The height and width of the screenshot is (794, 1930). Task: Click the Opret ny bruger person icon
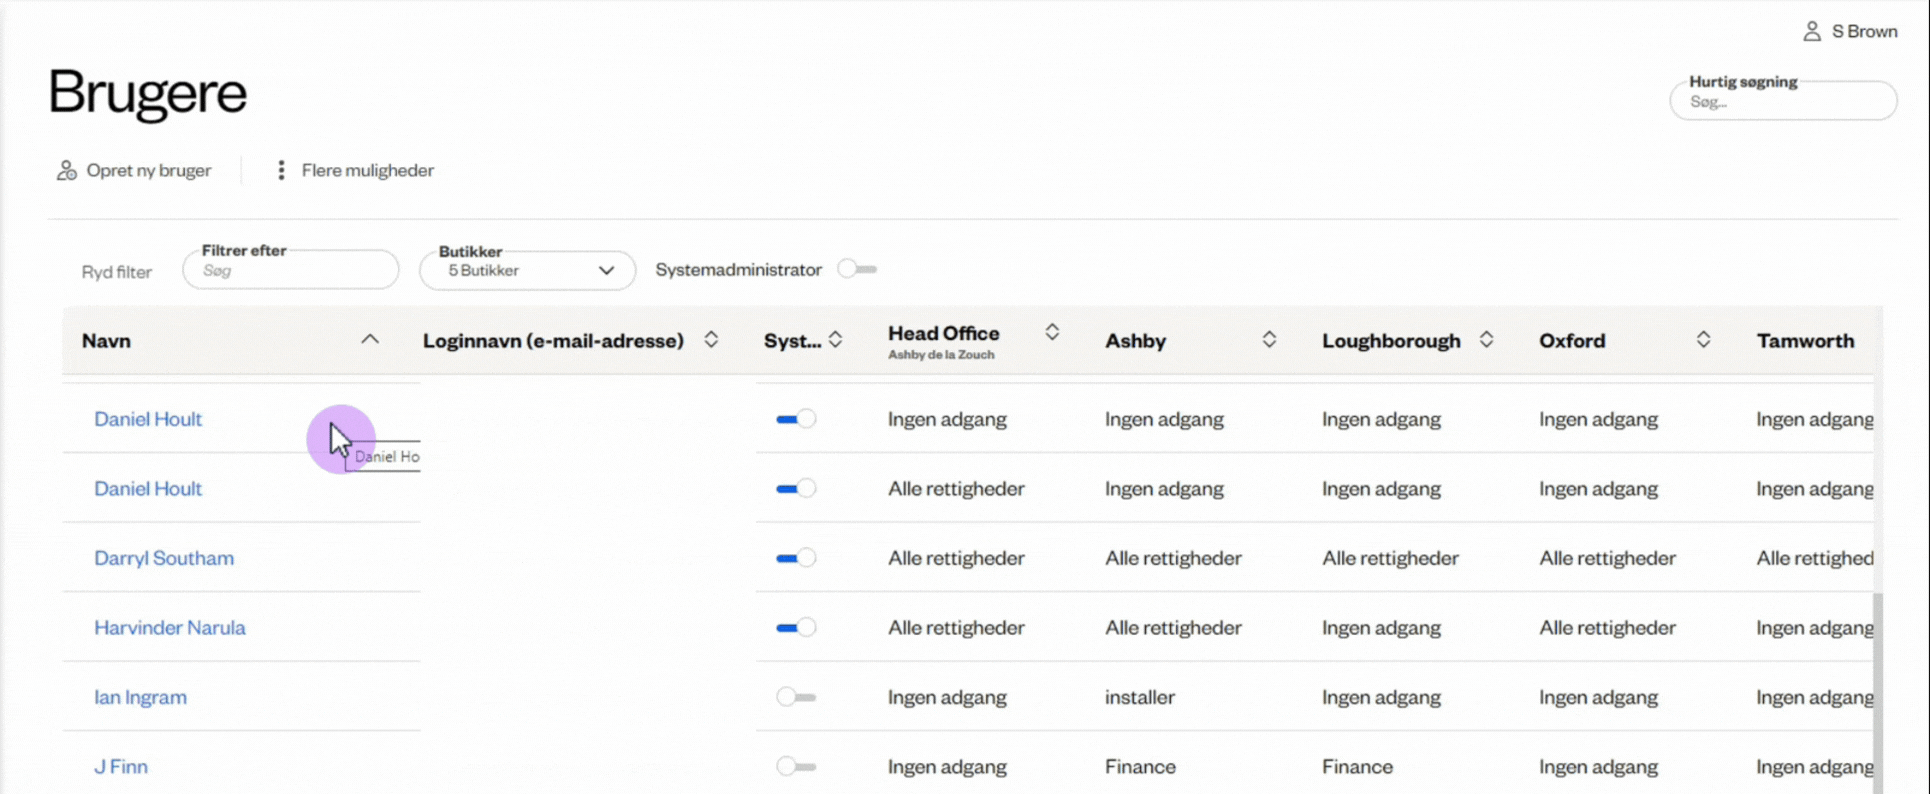(x=66, y=170)
